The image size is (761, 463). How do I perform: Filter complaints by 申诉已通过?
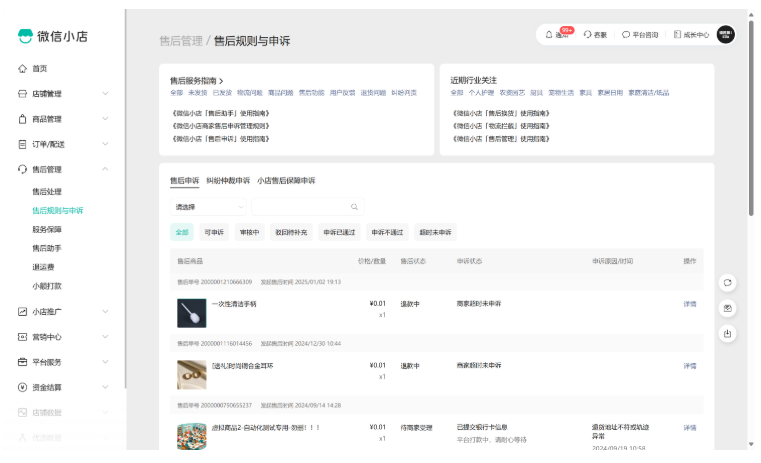click(339, 232)
